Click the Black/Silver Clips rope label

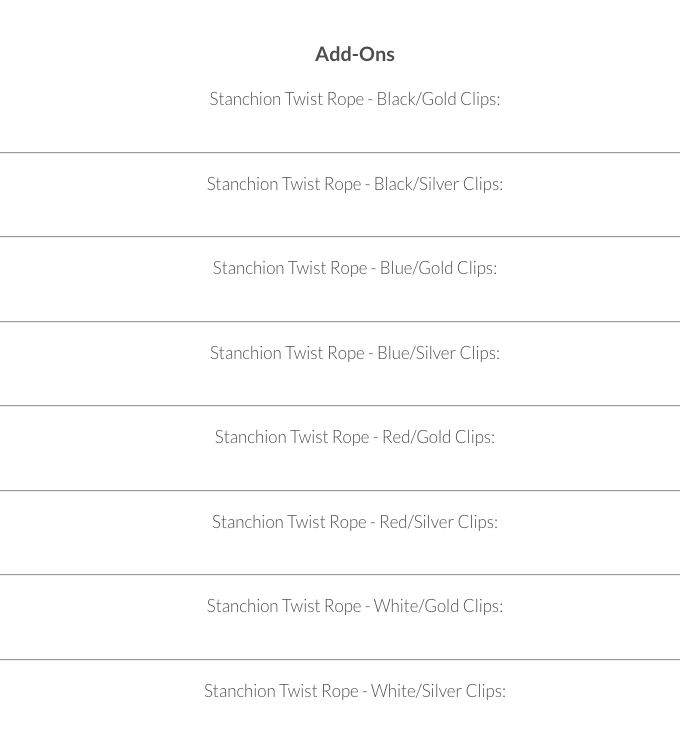click(x=354, y=183)
